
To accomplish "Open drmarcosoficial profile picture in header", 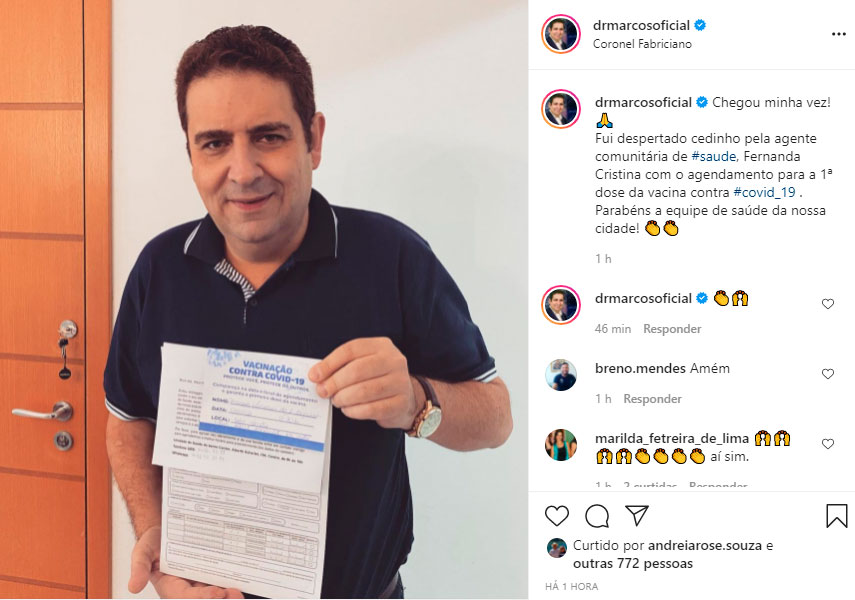I will (561, 34).
